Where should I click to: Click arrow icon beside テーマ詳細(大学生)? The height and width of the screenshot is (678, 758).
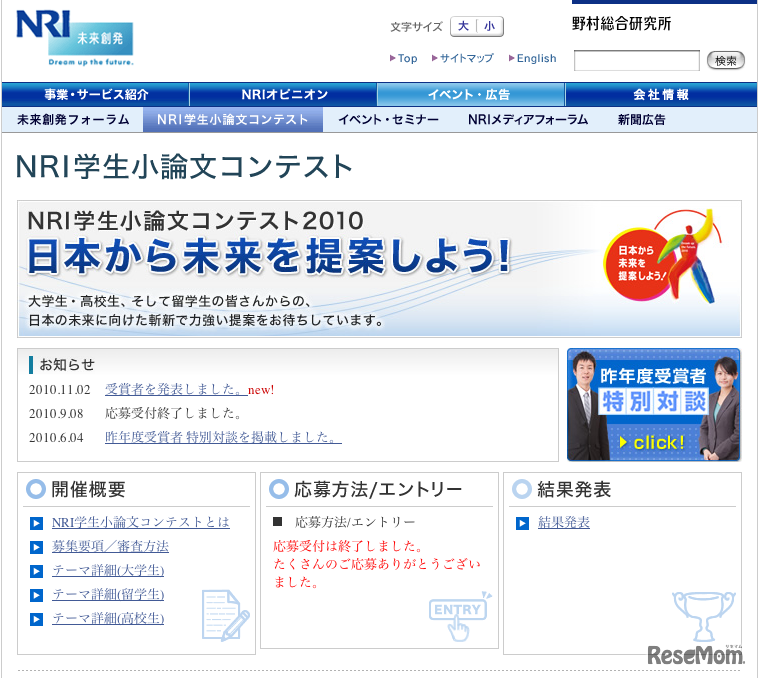click(x=36, y=571)
